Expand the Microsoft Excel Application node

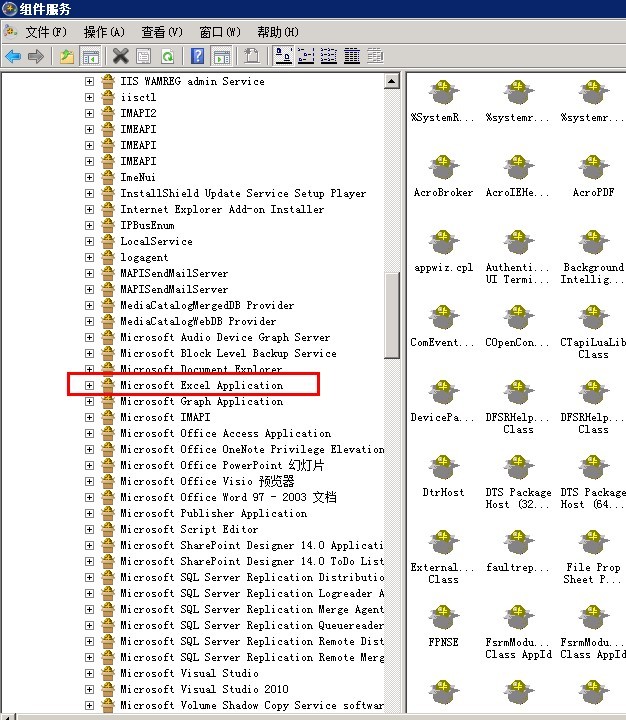click(89, 385)
